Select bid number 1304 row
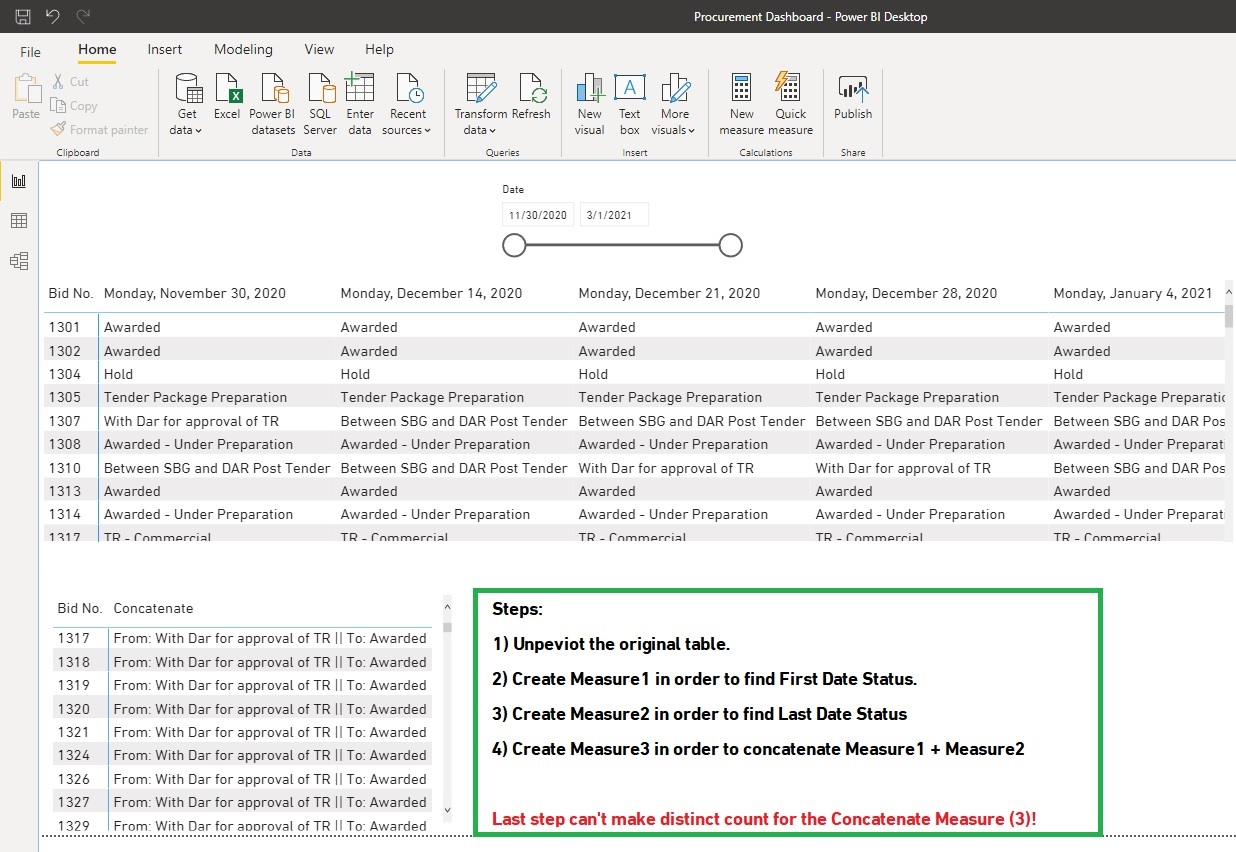1236x852 pixels. [x=635, y=374]
